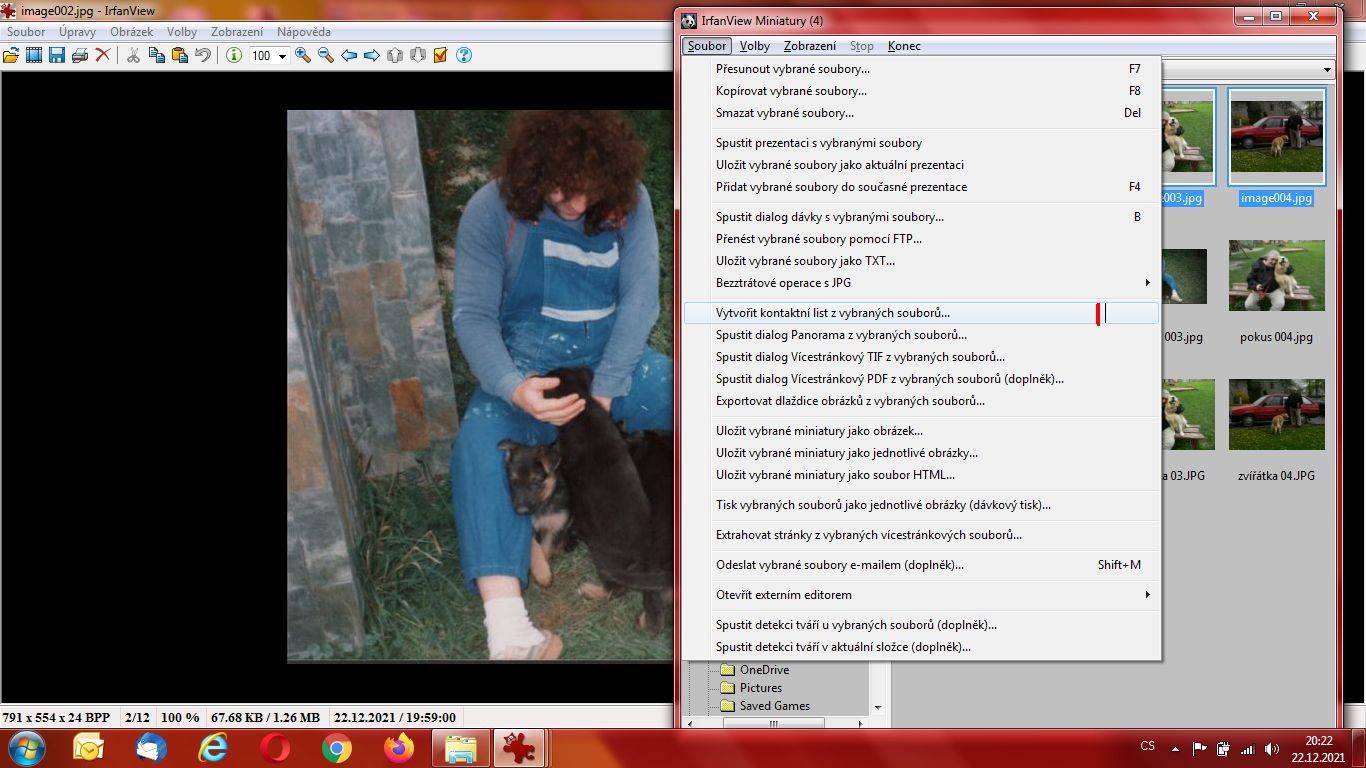Viewport: 1366px width, 768px height.
Task: Select Vytvořit kontaktní list z vybraných souborů
Action: pos(922,313)
